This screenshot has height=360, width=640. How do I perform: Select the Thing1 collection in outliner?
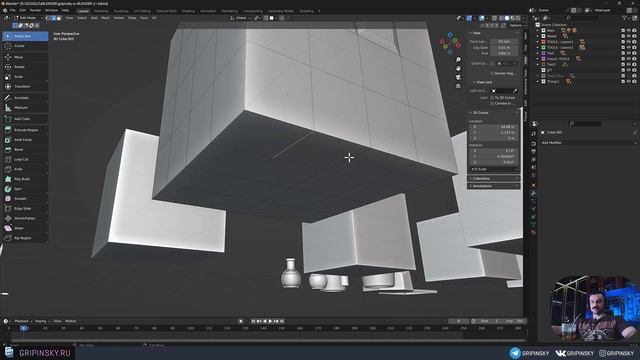(553, 82)
